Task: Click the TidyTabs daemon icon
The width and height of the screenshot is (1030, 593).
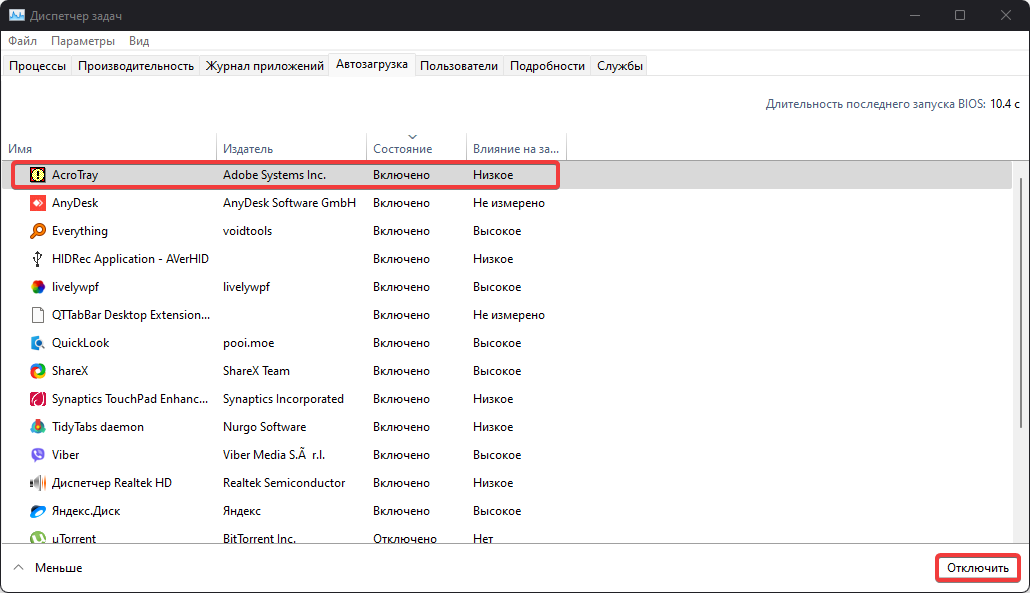Action: click(x=38, y=427)
